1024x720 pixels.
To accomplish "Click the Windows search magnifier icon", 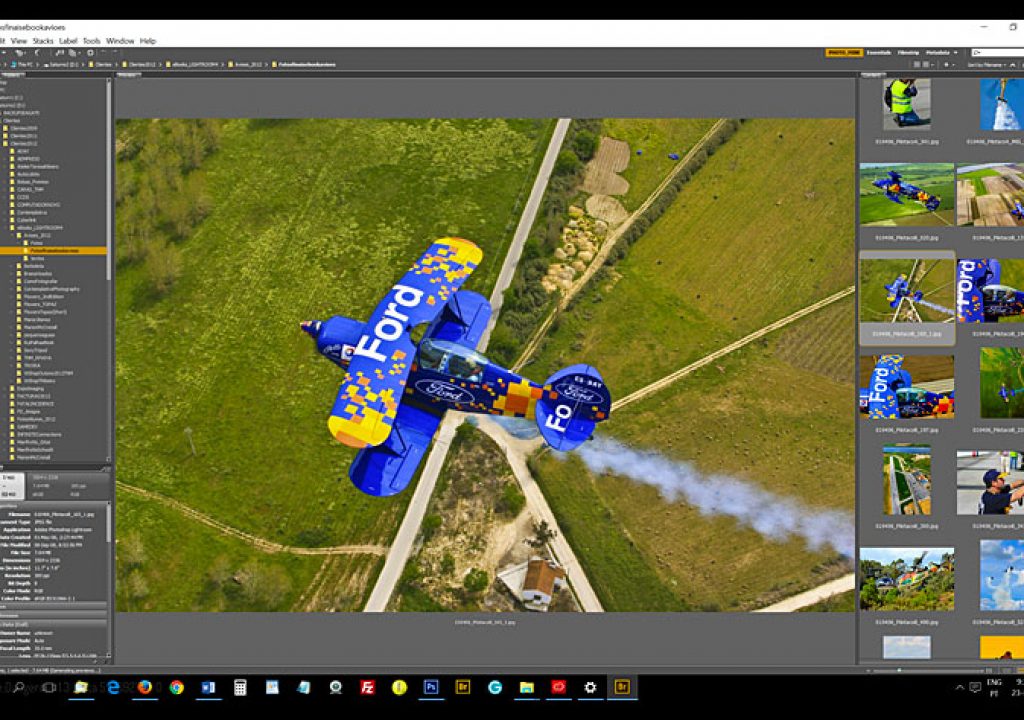I will [19, 687].
